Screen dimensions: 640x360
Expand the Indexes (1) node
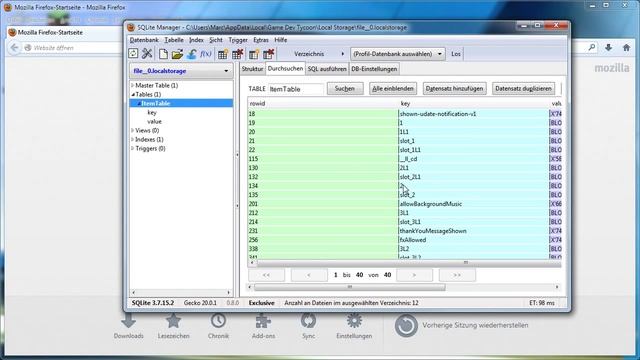[133, 139]
